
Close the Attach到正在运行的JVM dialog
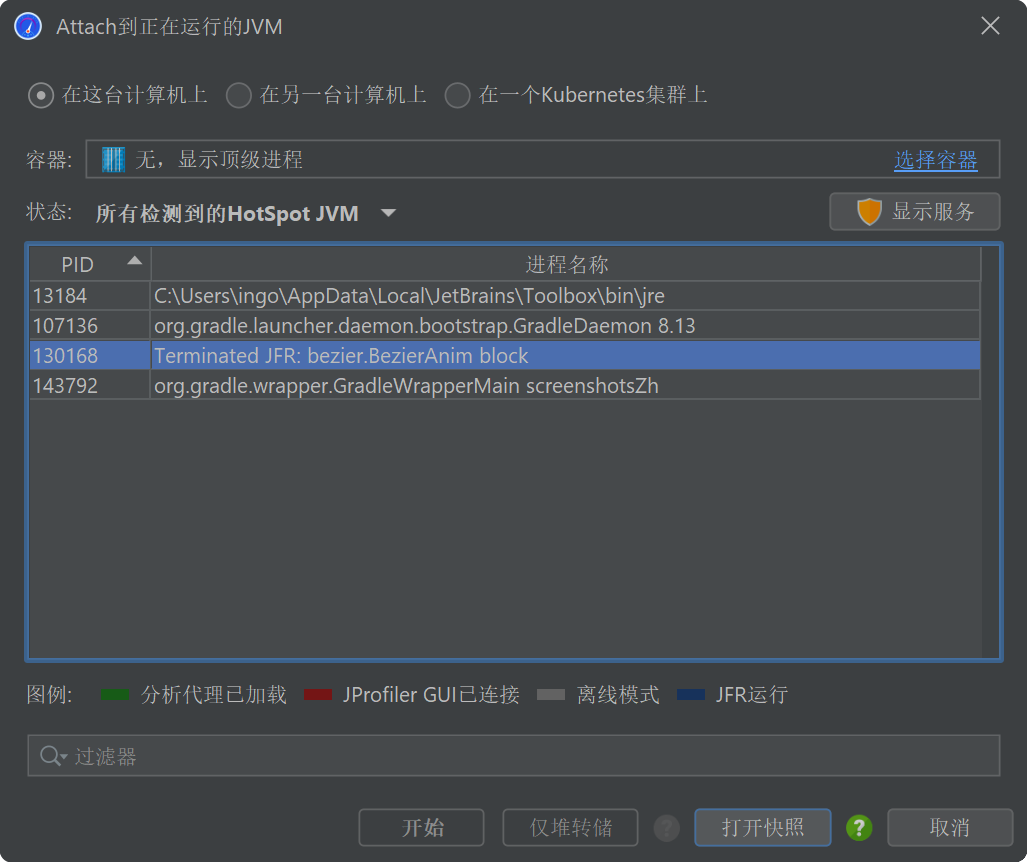click(990, 26)
